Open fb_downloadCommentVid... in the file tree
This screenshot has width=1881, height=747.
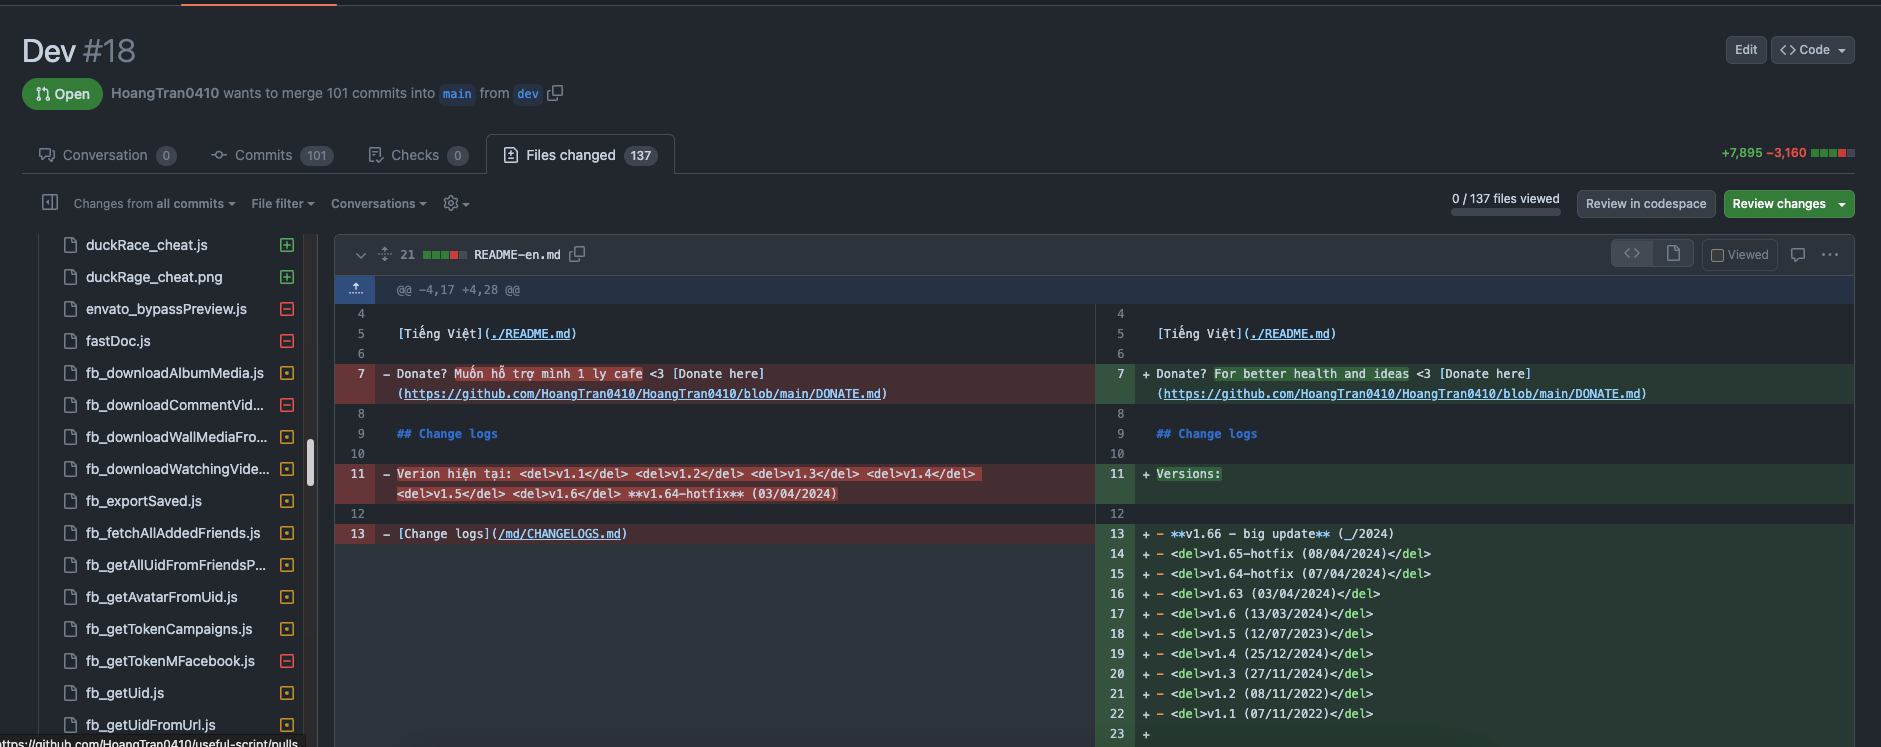(x=175, y=405)
